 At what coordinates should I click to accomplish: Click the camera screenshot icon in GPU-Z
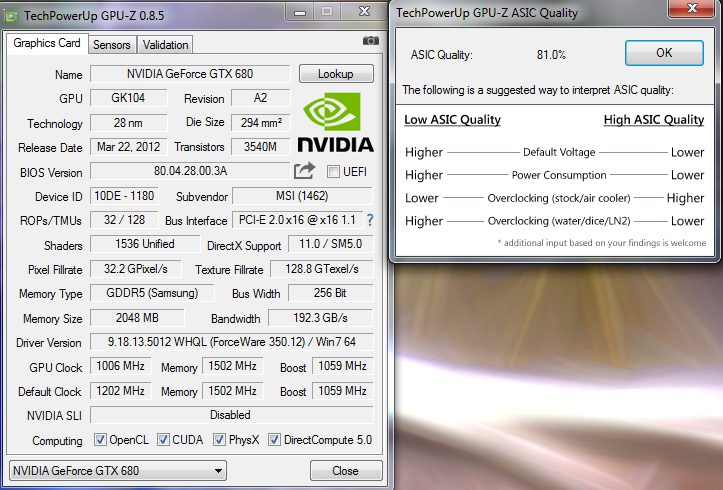coord(371,41)
